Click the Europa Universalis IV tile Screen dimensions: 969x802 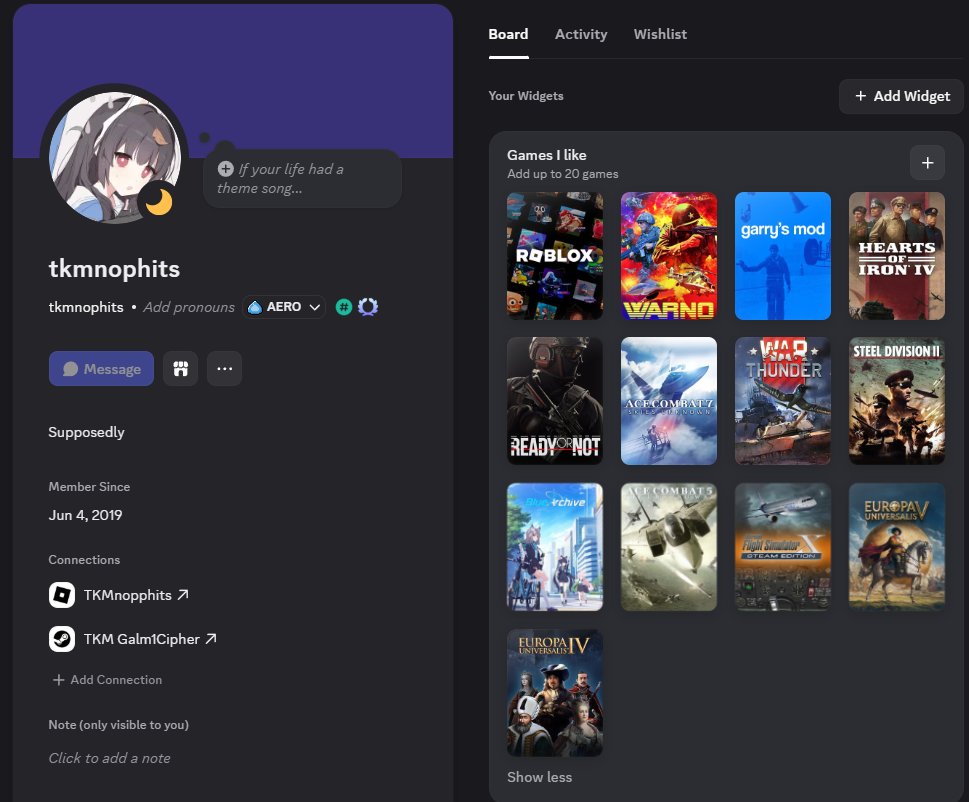[555, 693]
